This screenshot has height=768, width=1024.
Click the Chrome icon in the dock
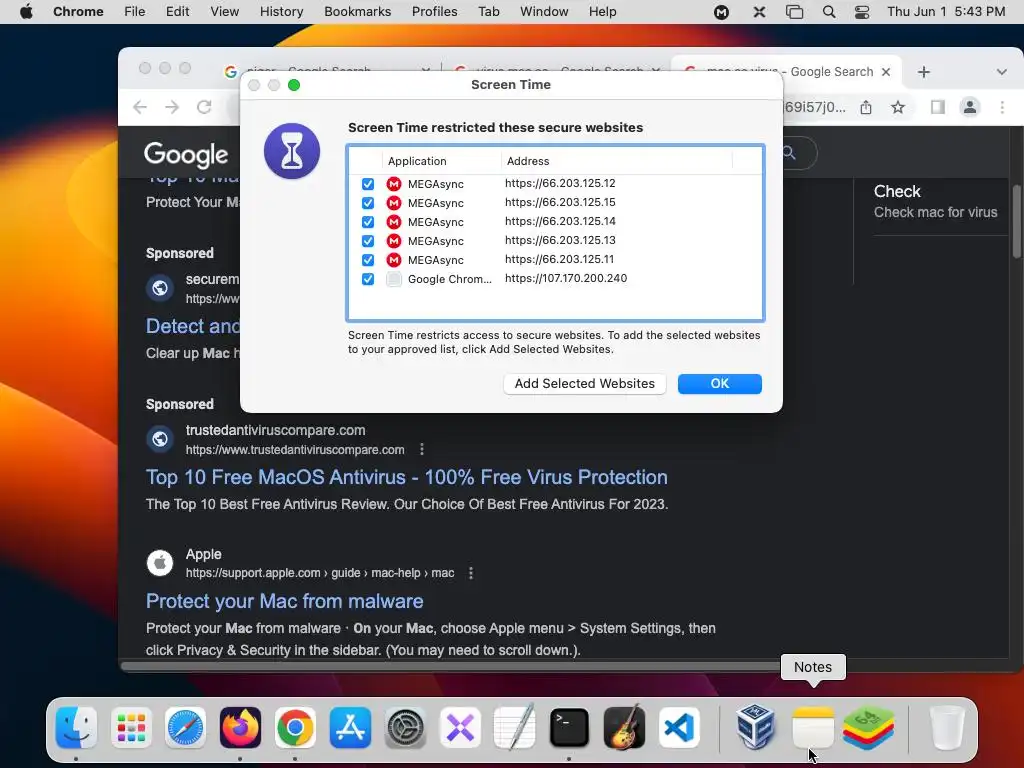tap(295, 728)
